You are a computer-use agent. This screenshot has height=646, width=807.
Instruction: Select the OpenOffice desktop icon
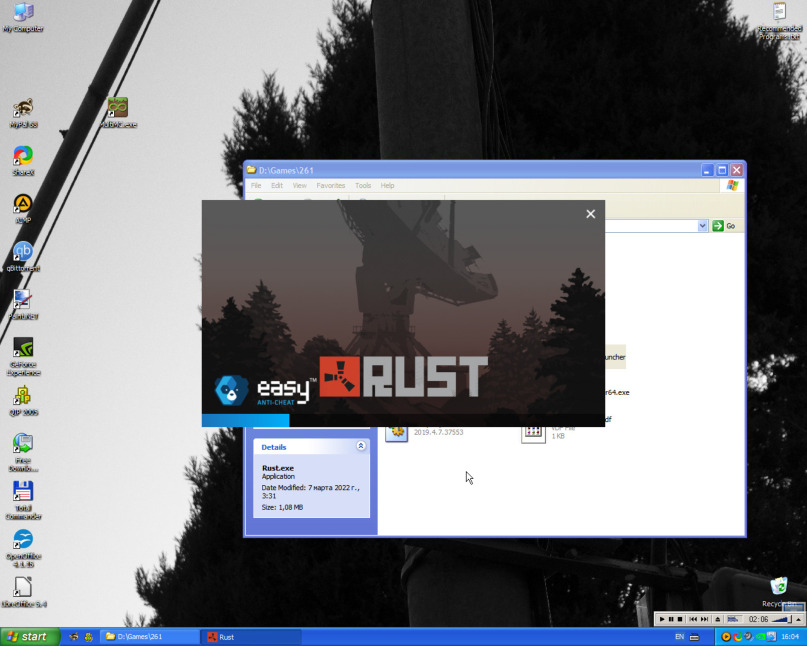pos(23,548)
